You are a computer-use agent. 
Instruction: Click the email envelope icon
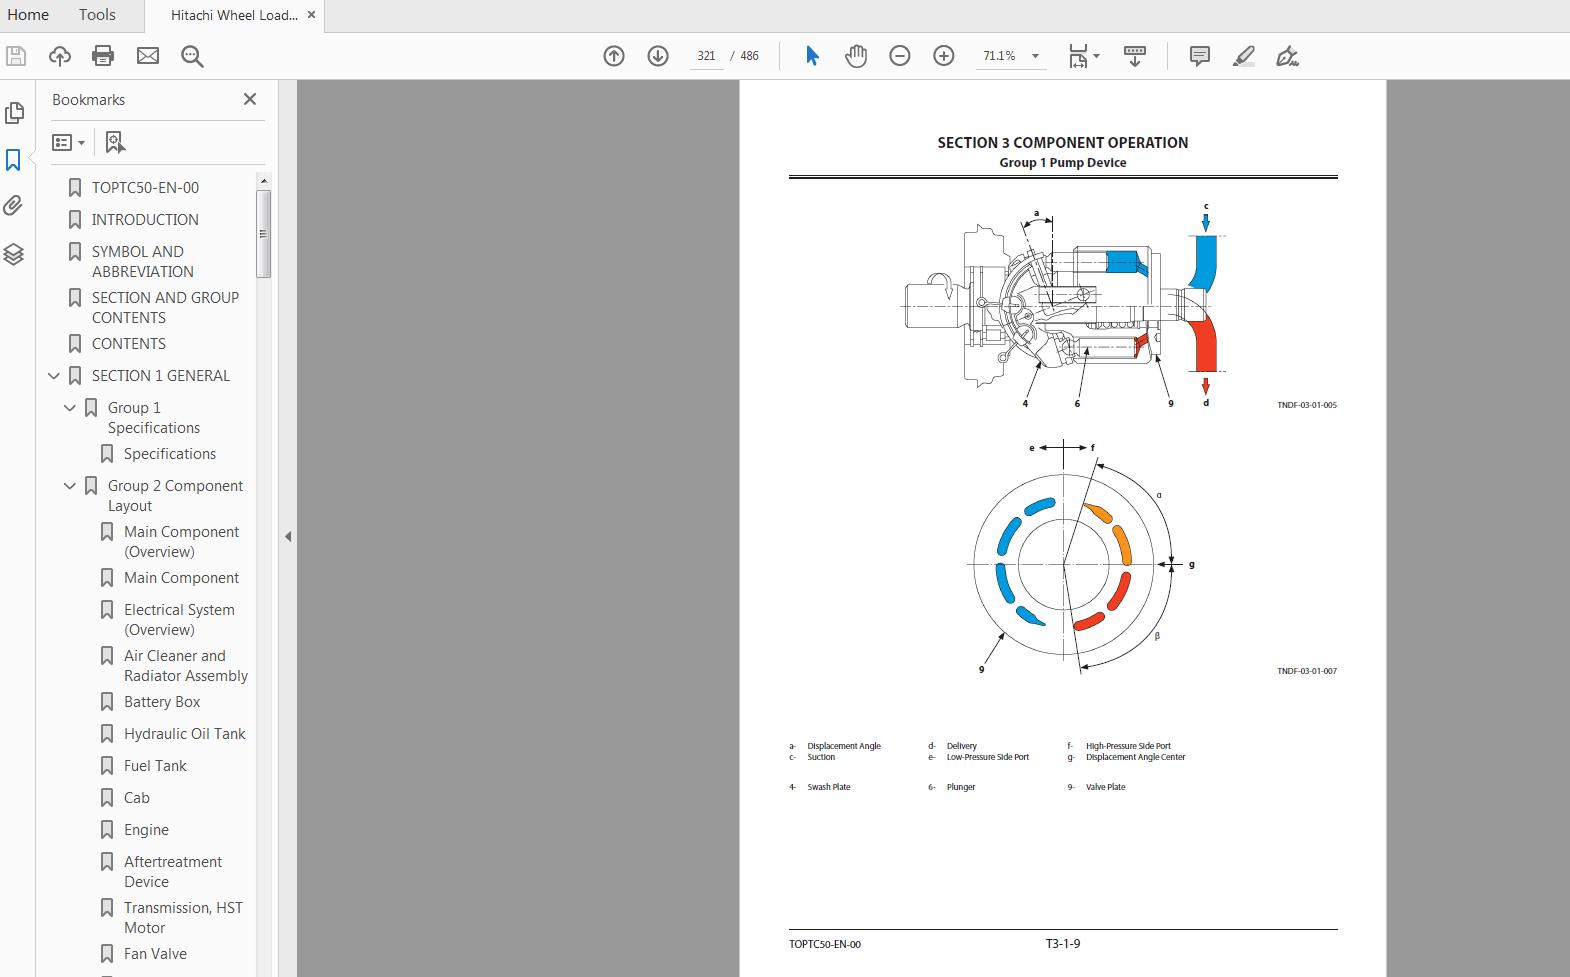pos(148,56)
